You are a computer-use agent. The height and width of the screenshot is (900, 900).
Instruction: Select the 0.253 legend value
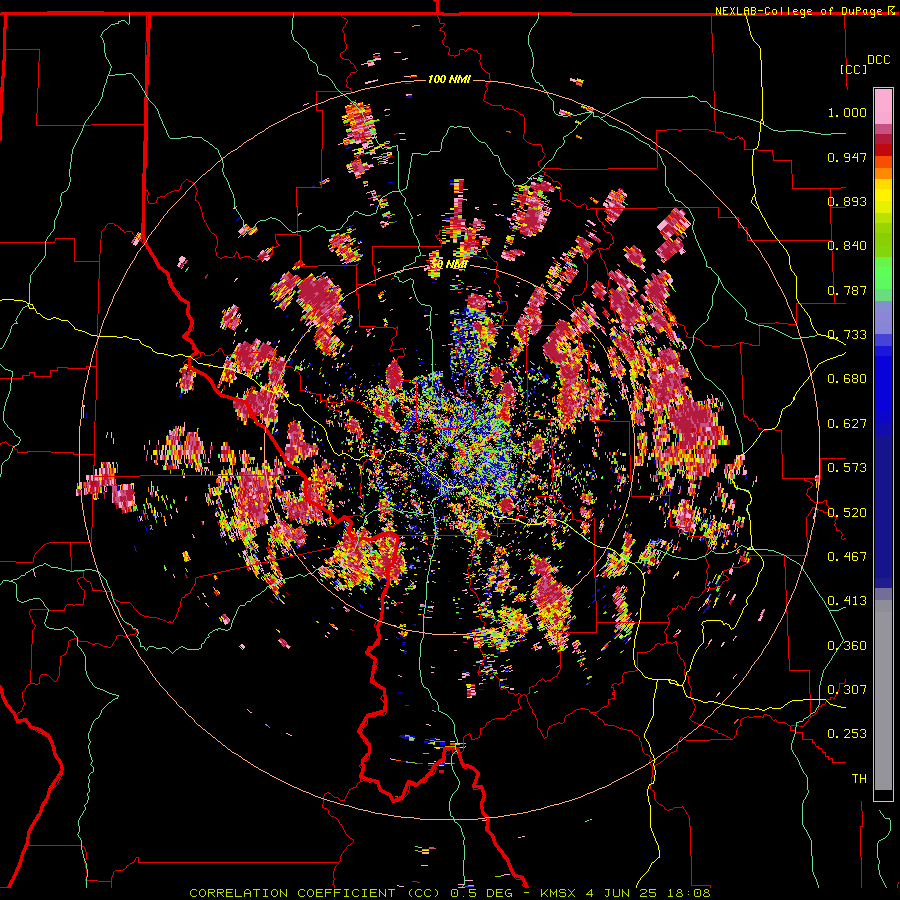847,734
